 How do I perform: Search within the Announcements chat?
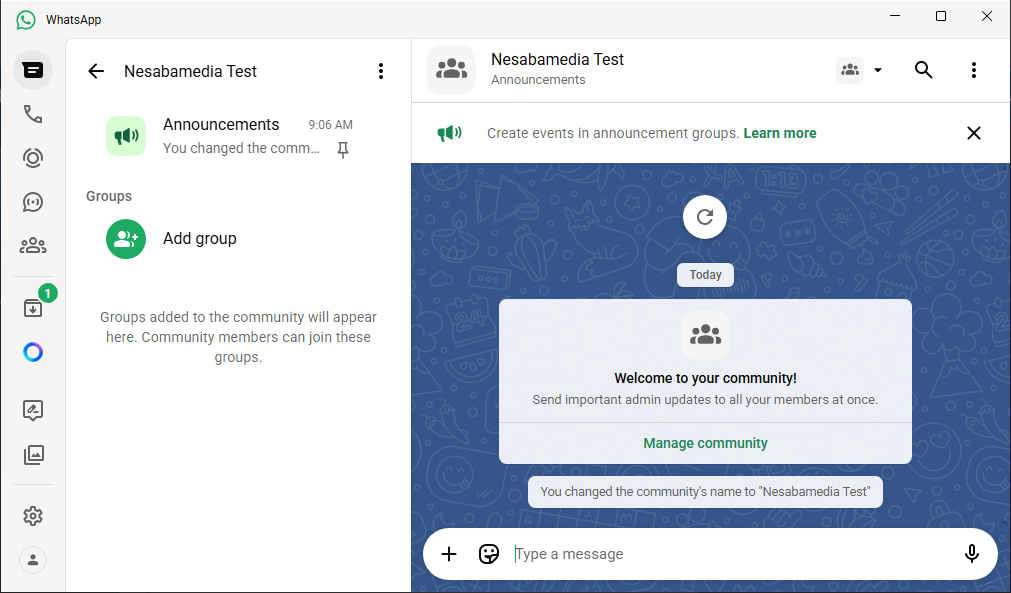tap(924, 70)
